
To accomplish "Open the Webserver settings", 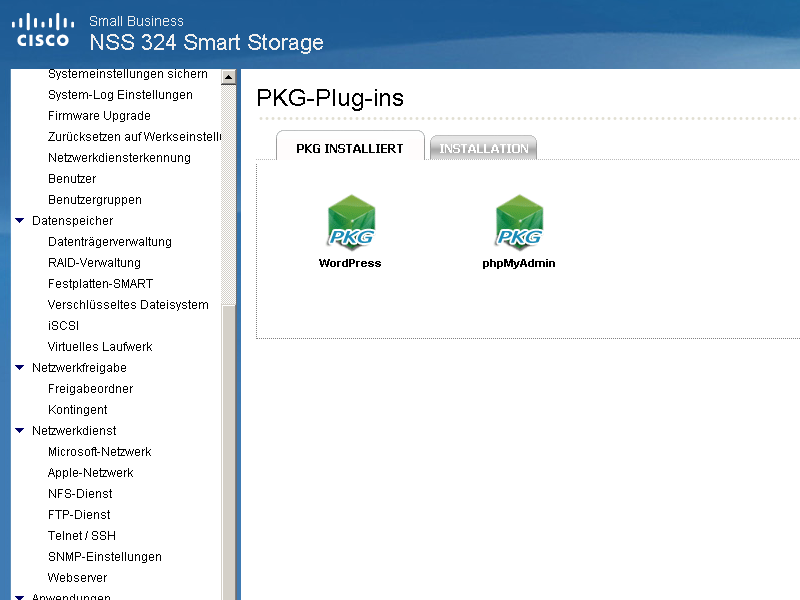I will 78,578.
